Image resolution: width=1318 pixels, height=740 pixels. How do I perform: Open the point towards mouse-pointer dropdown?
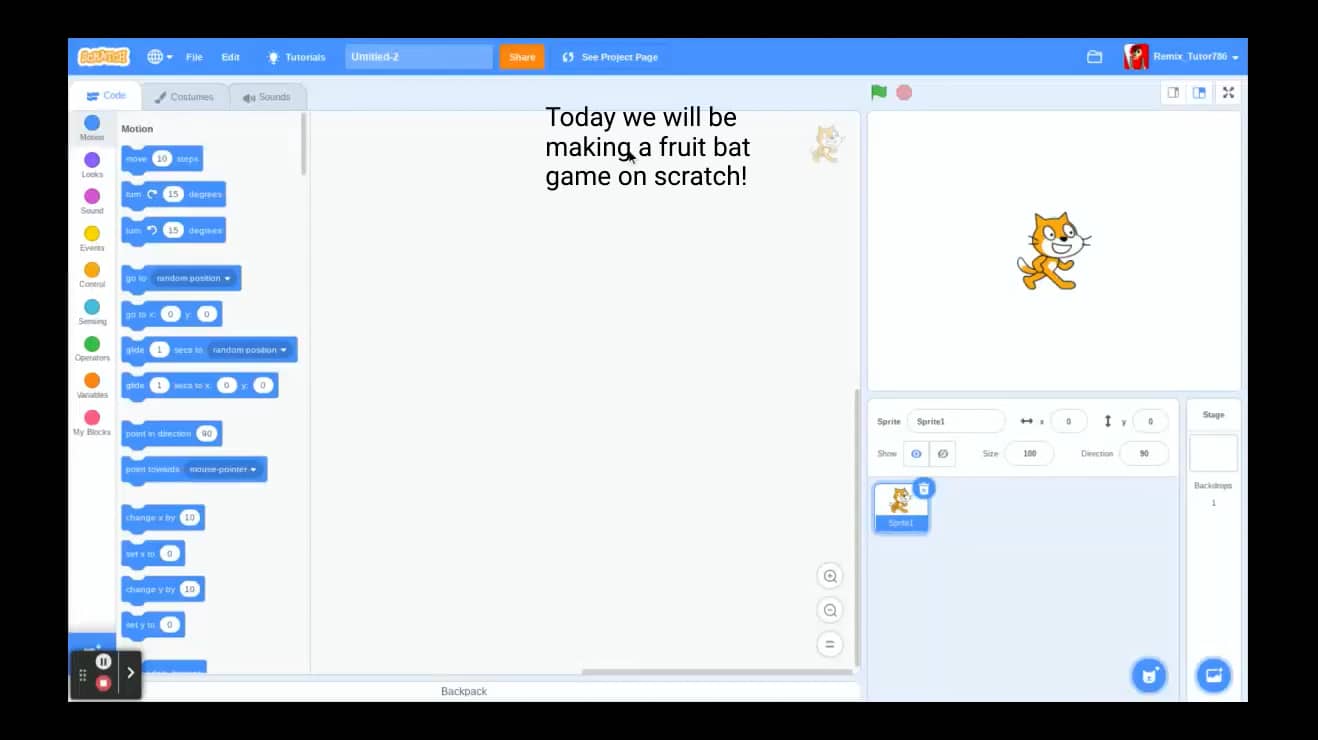[223, 469]
